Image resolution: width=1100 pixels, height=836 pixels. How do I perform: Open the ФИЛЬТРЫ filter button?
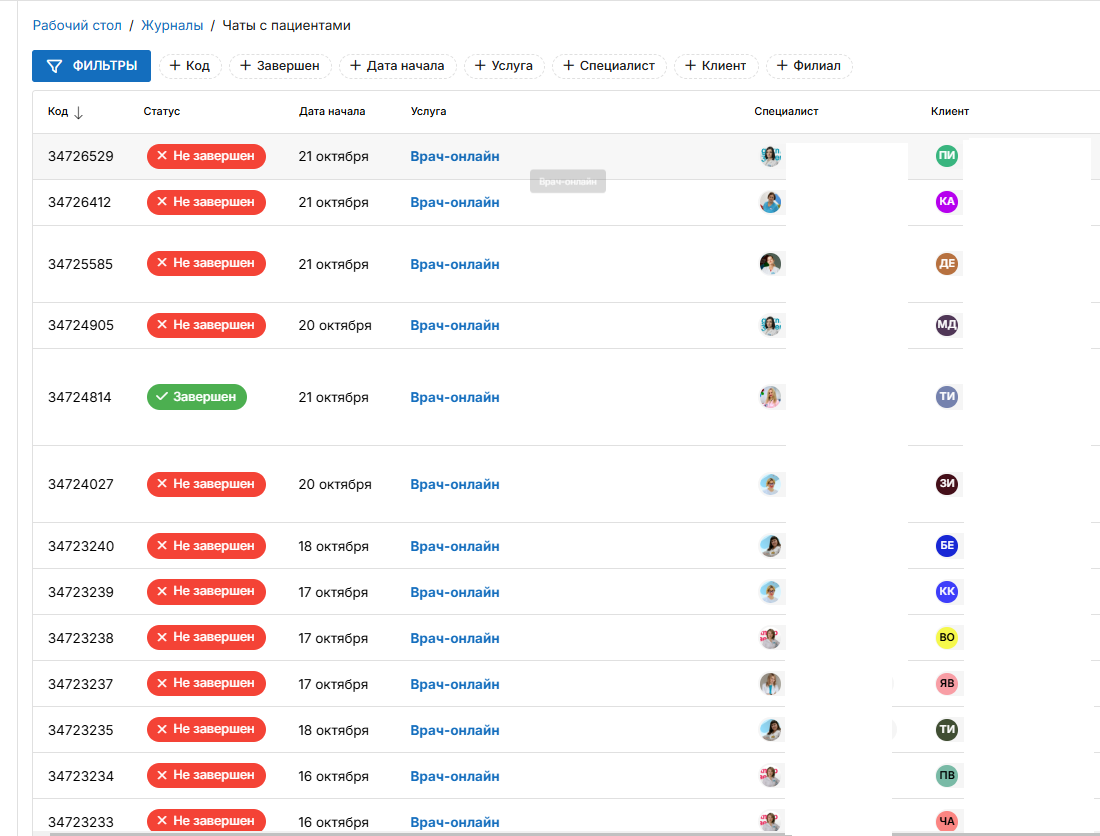(91, 66)
